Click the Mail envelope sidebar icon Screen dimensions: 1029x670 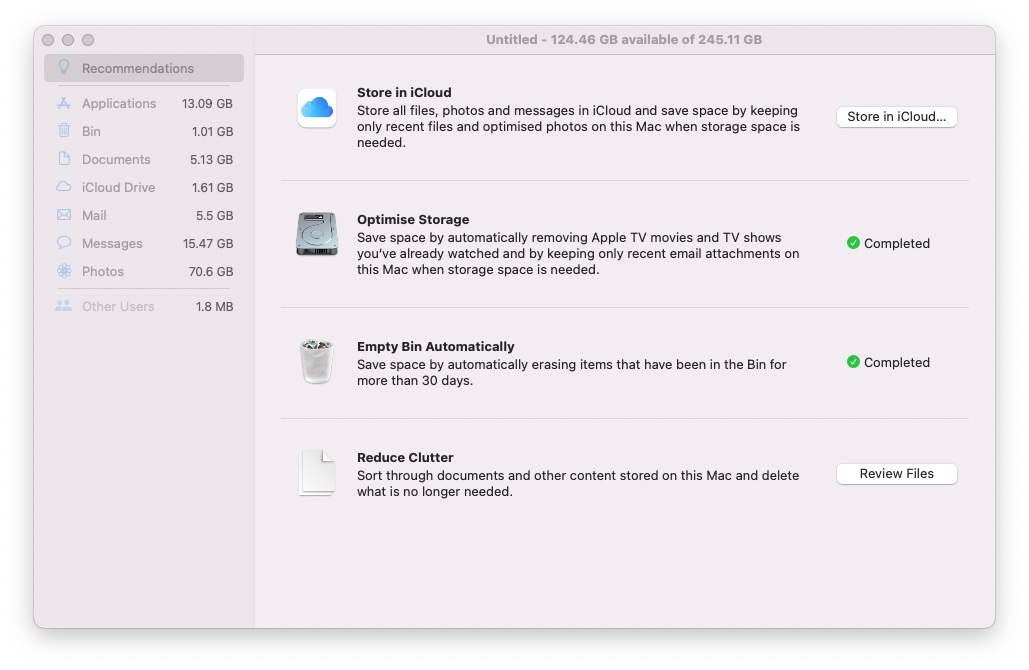pos(64,215)
